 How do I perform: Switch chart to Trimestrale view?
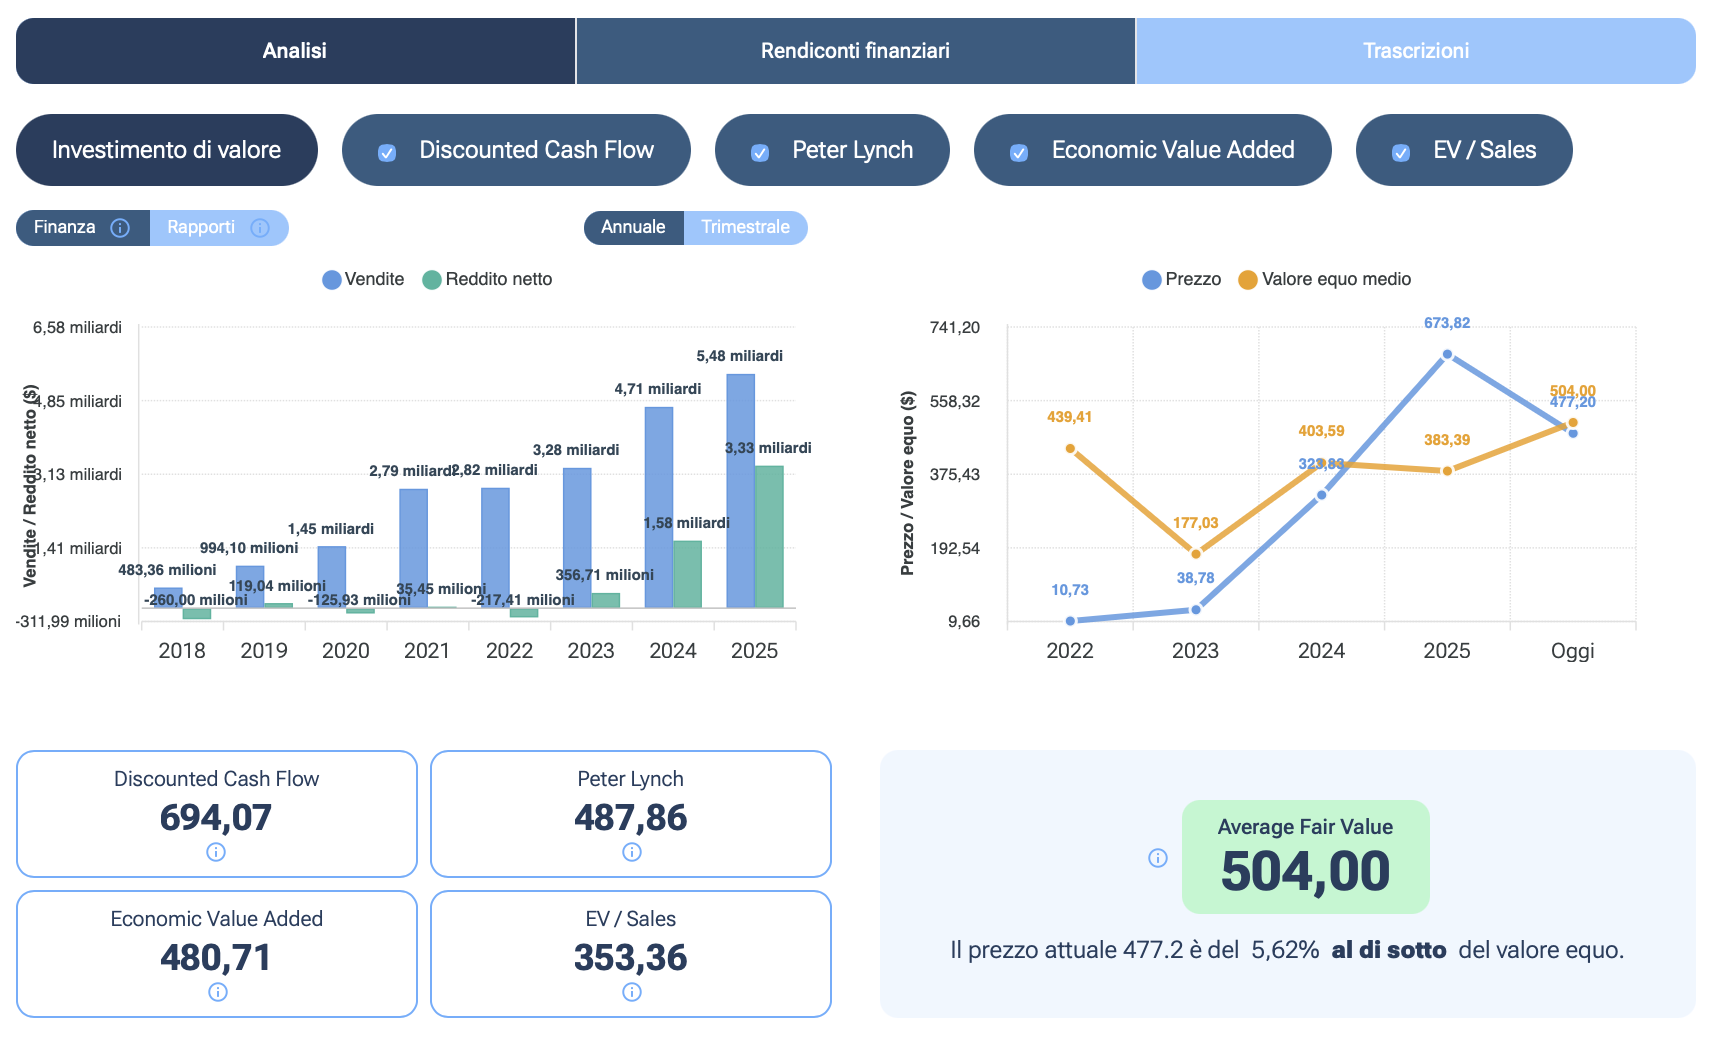(745, 227)
